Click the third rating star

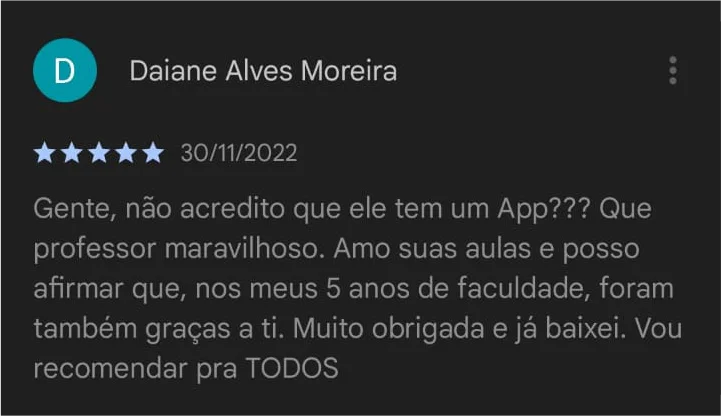pos(99,153)
